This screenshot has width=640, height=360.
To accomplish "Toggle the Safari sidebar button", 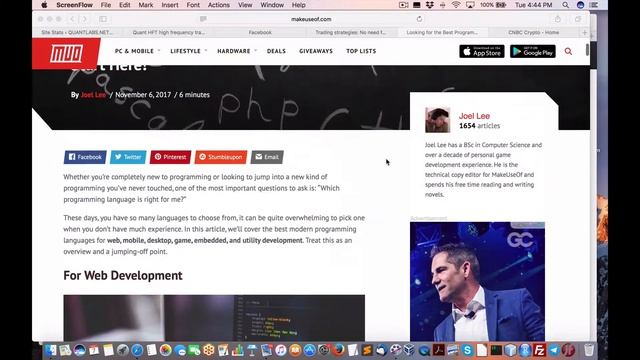I will click(103, 19).
